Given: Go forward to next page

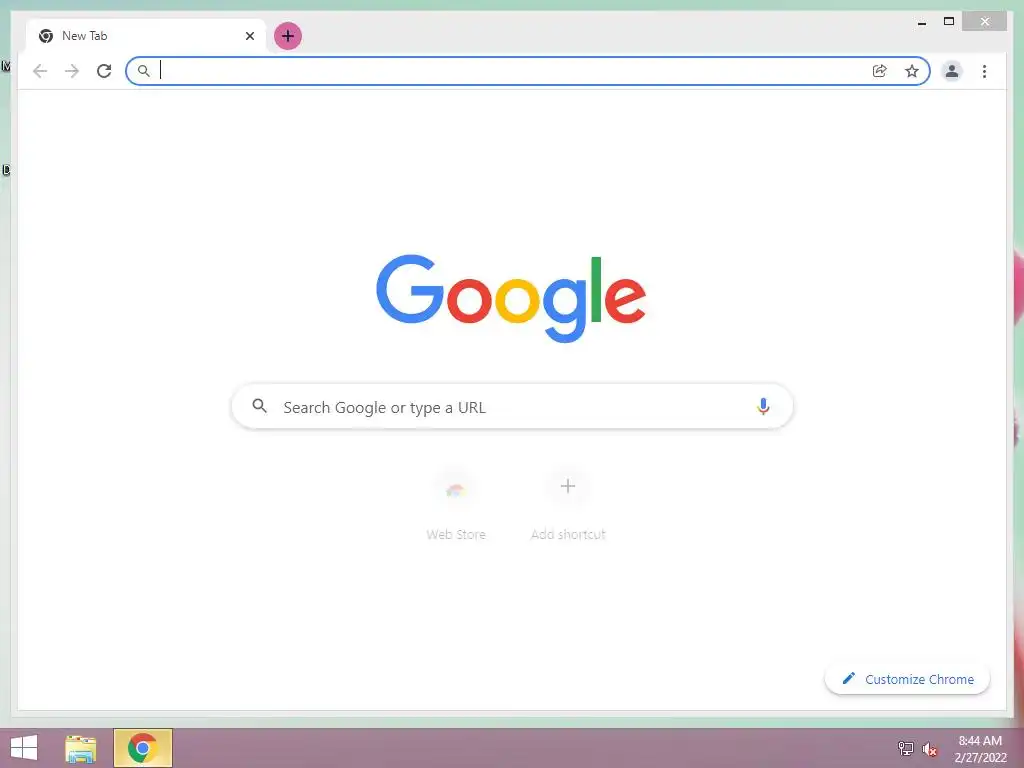Looking at the screenshot, I should pos(72,71).
